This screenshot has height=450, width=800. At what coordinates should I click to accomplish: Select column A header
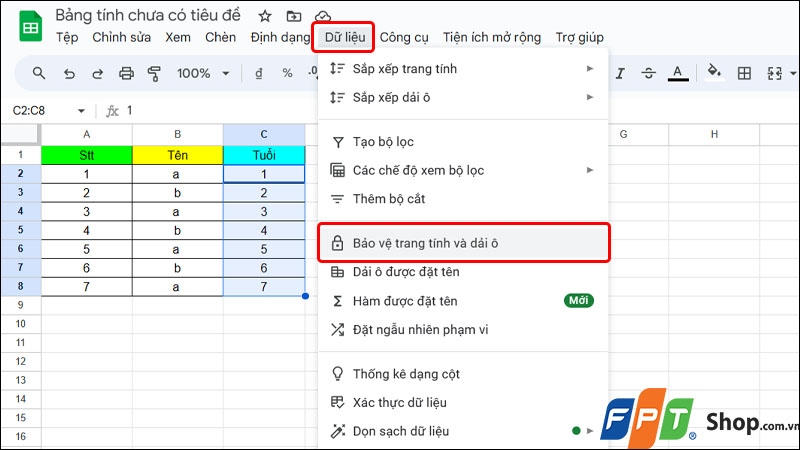coord(87,135)
